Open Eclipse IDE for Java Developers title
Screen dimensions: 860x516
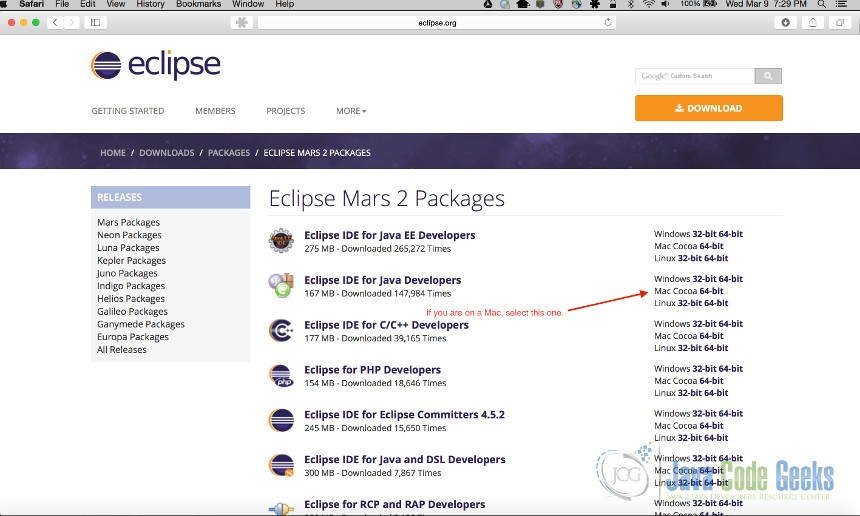(x=383, y=280)
